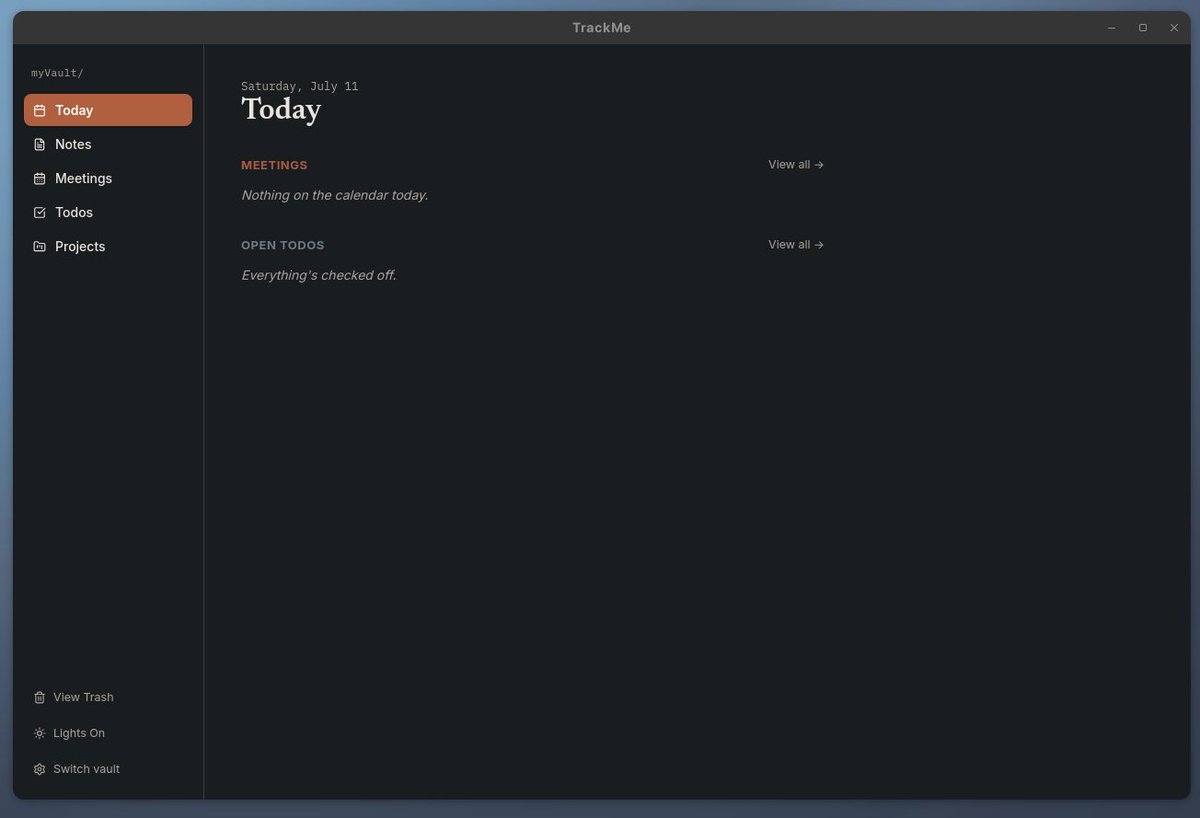Click the gear icon beside Switch vault

coord(39,769)
